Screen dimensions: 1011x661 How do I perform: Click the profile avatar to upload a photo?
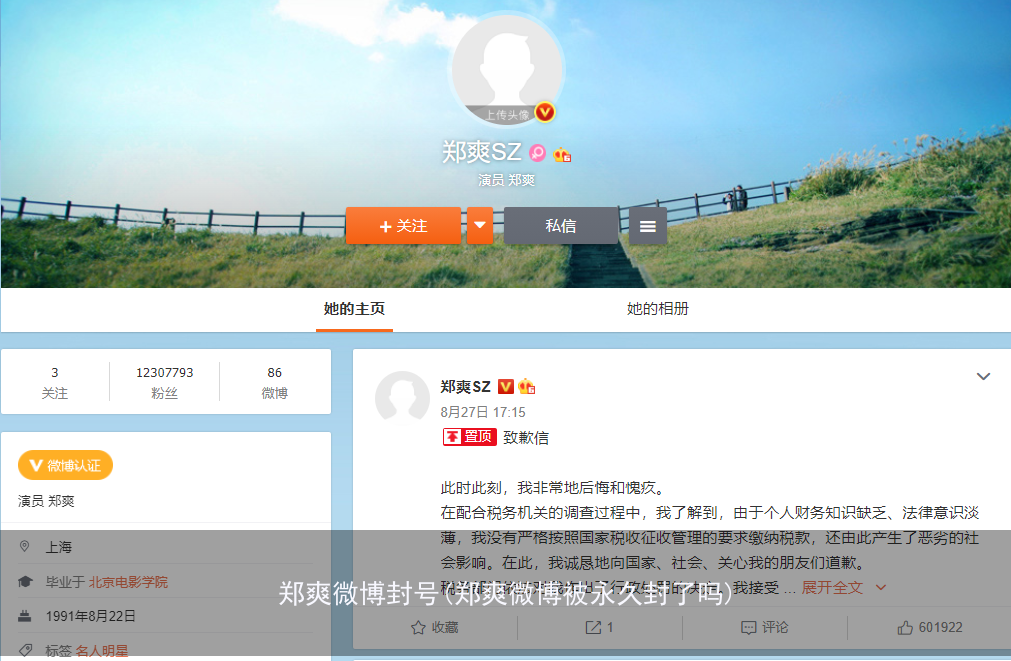click(x=507, y=68)
